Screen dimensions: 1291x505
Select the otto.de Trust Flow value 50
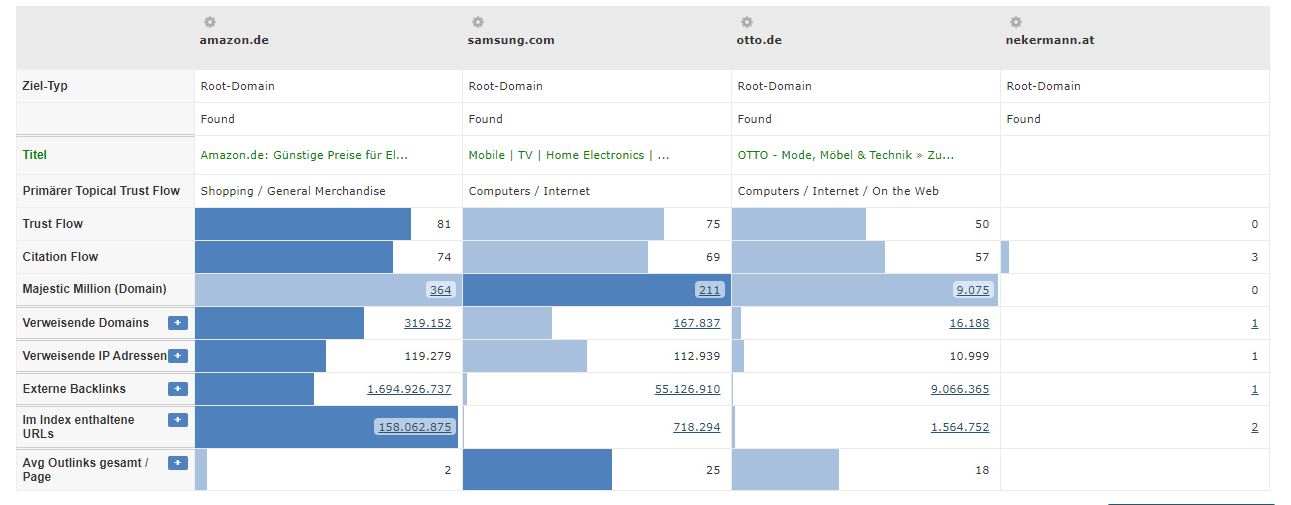point(982,224)
